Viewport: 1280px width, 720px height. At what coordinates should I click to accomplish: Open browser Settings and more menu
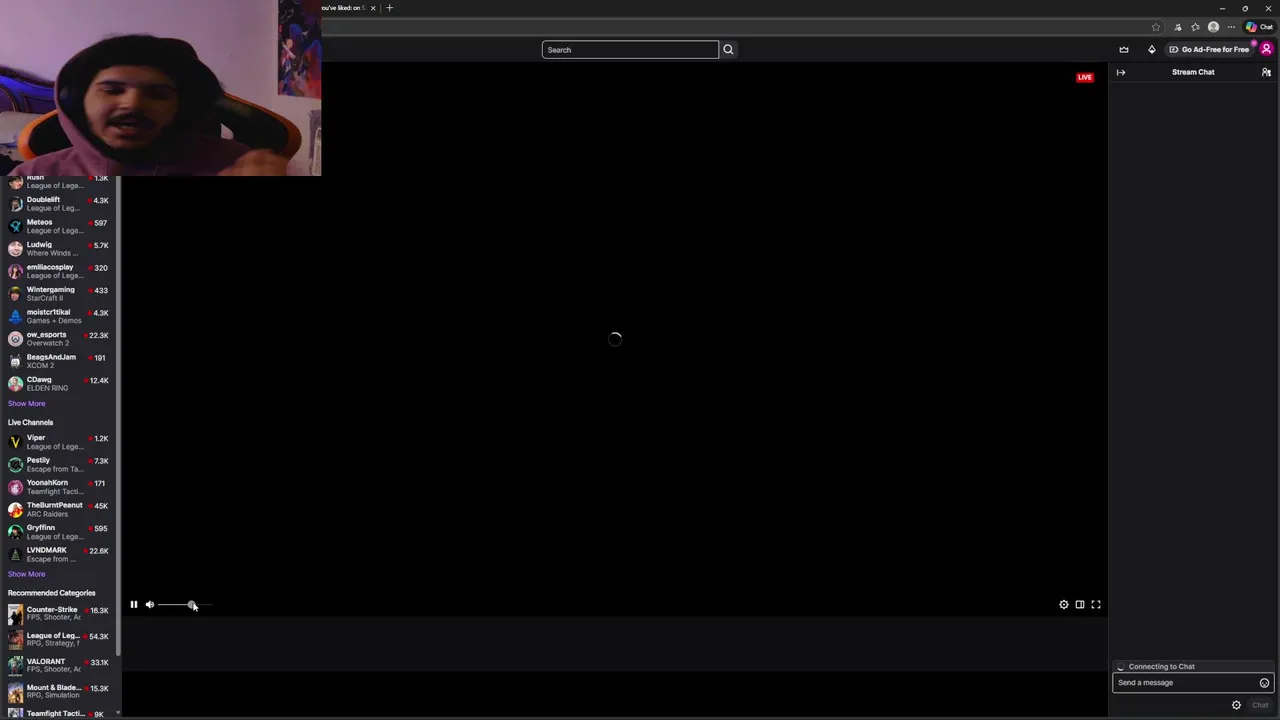pos(1231,27)
